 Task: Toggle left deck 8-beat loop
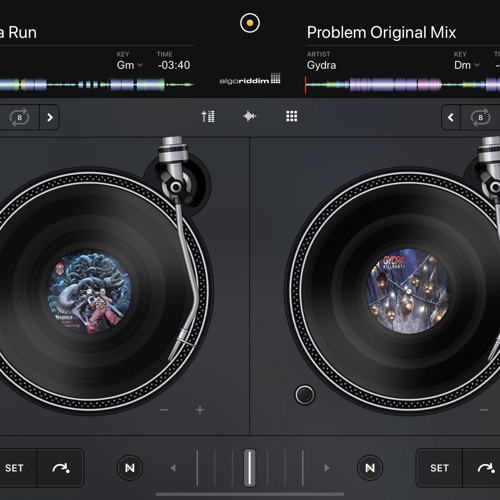click(19, 117)
